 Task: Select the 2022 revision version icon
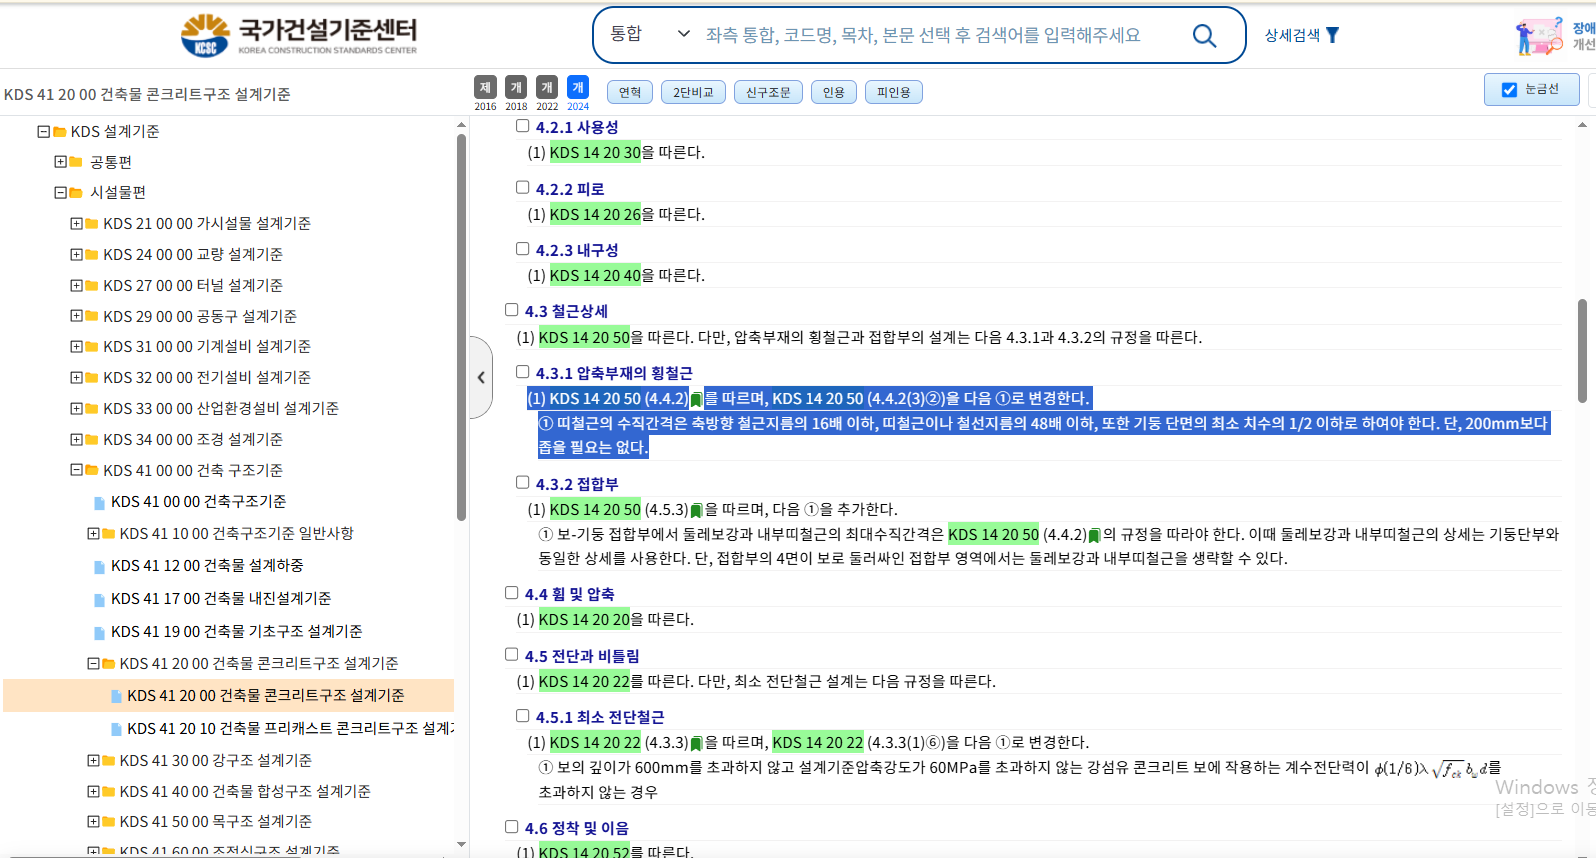(547, 88)
